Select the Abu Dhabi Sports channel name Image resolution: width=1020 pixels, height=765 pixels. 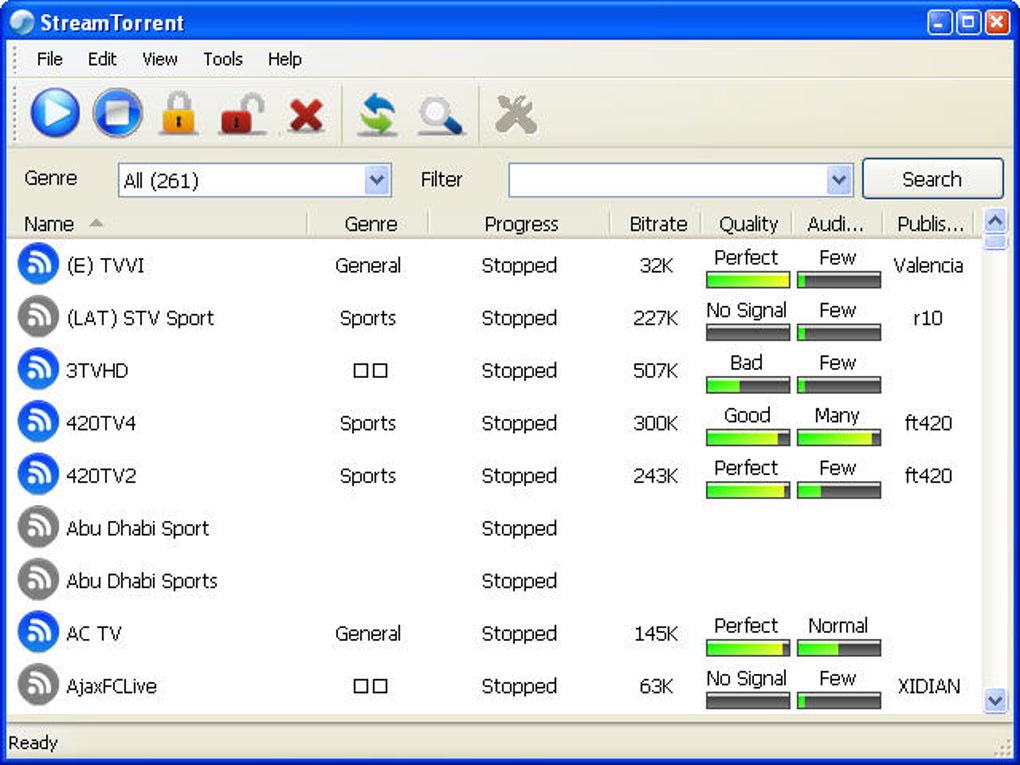click(142, 581)
